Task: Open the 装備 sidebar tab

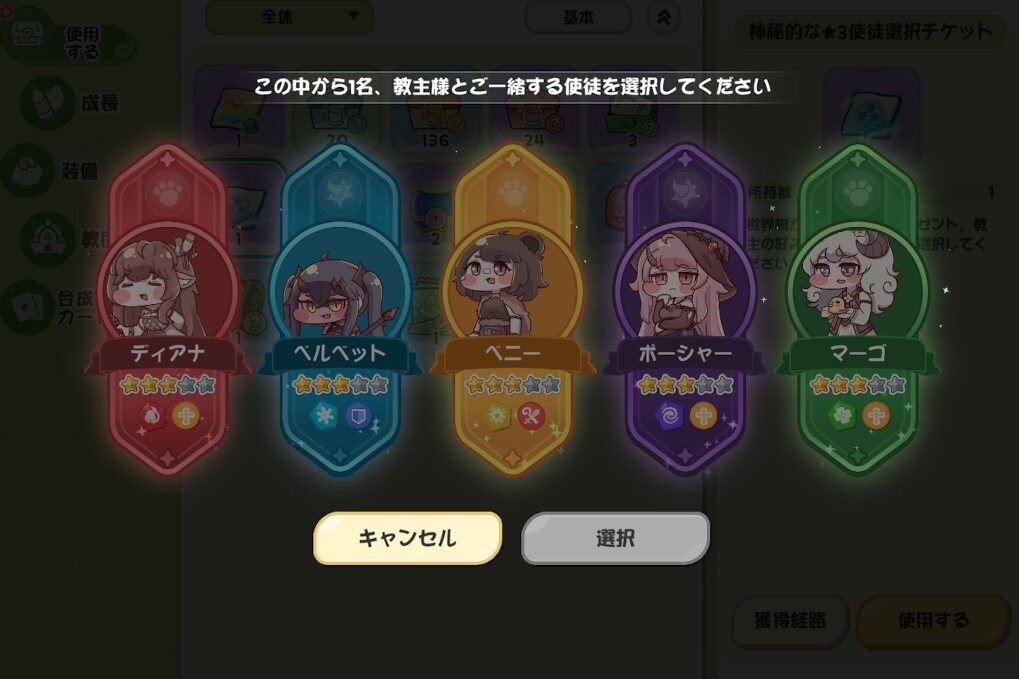Action: [52, 172]
